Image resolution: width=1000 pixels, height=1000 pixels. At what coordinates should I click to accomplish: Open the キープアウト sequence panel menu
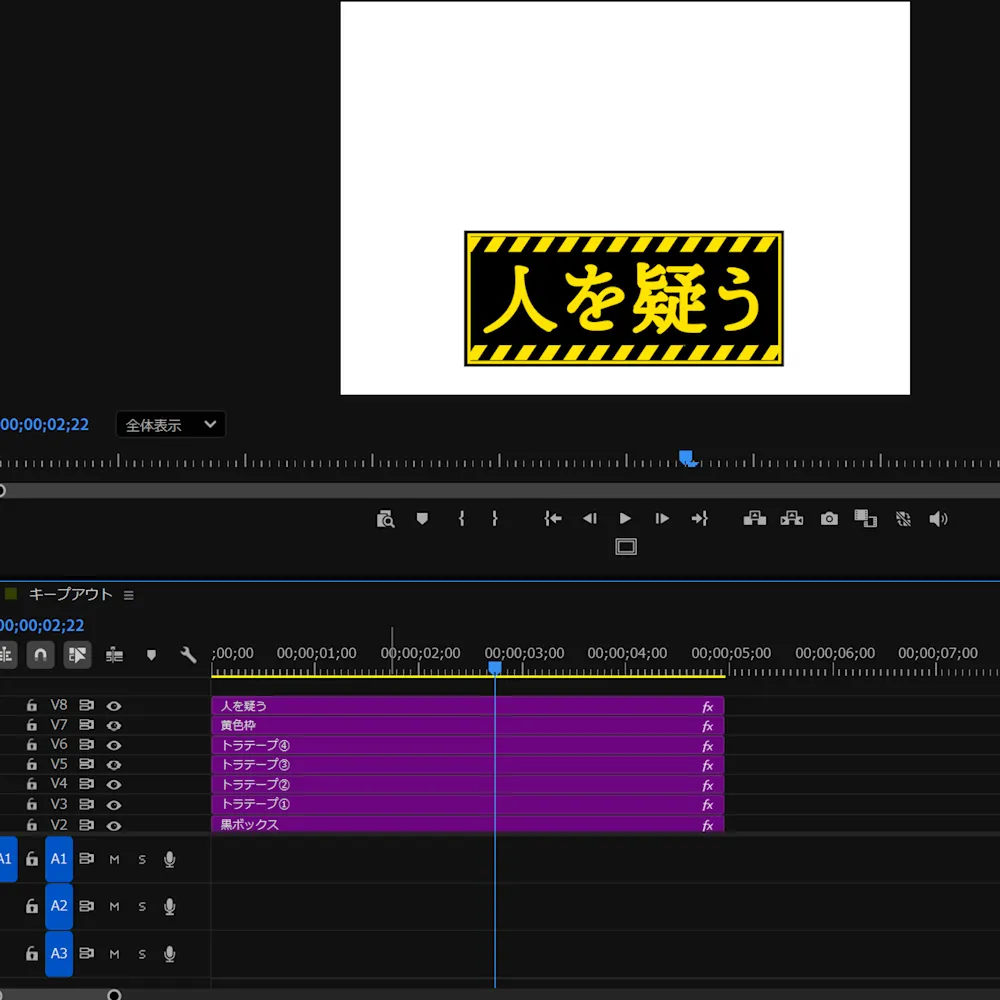pos(129,595)
